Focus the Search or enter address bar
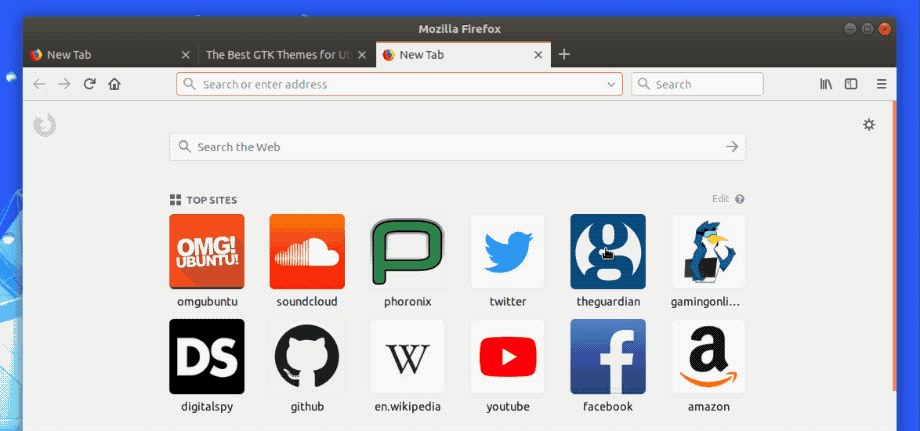The image size is (920, 431). click(x=399, y=84)
